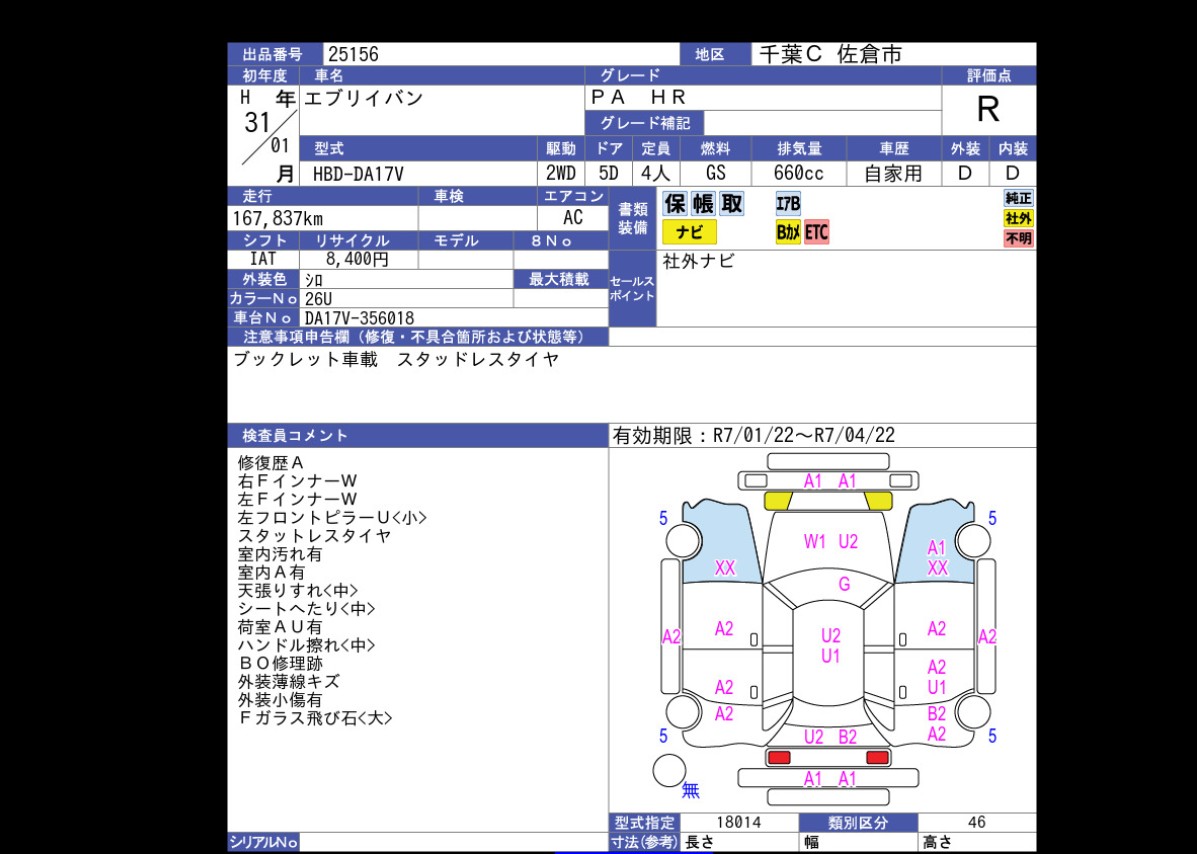This screenshot has height=854, width=1197.
Task: Click the 最大積載 label
Action: click(560, 279)
